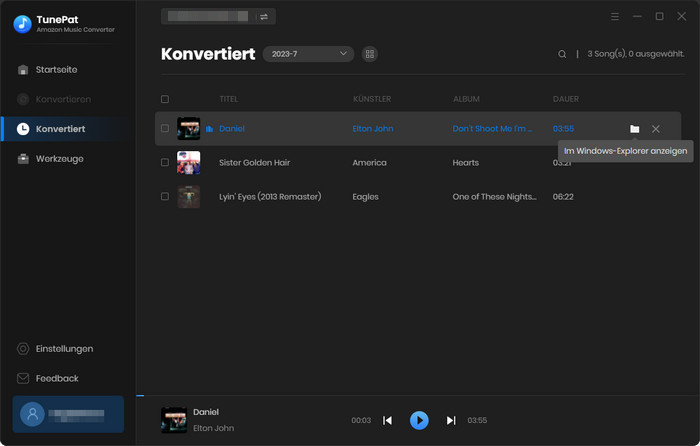The image size is (700, 446).
Task: Open the Konvertieren sidebar item
Action: pos(63,99)
